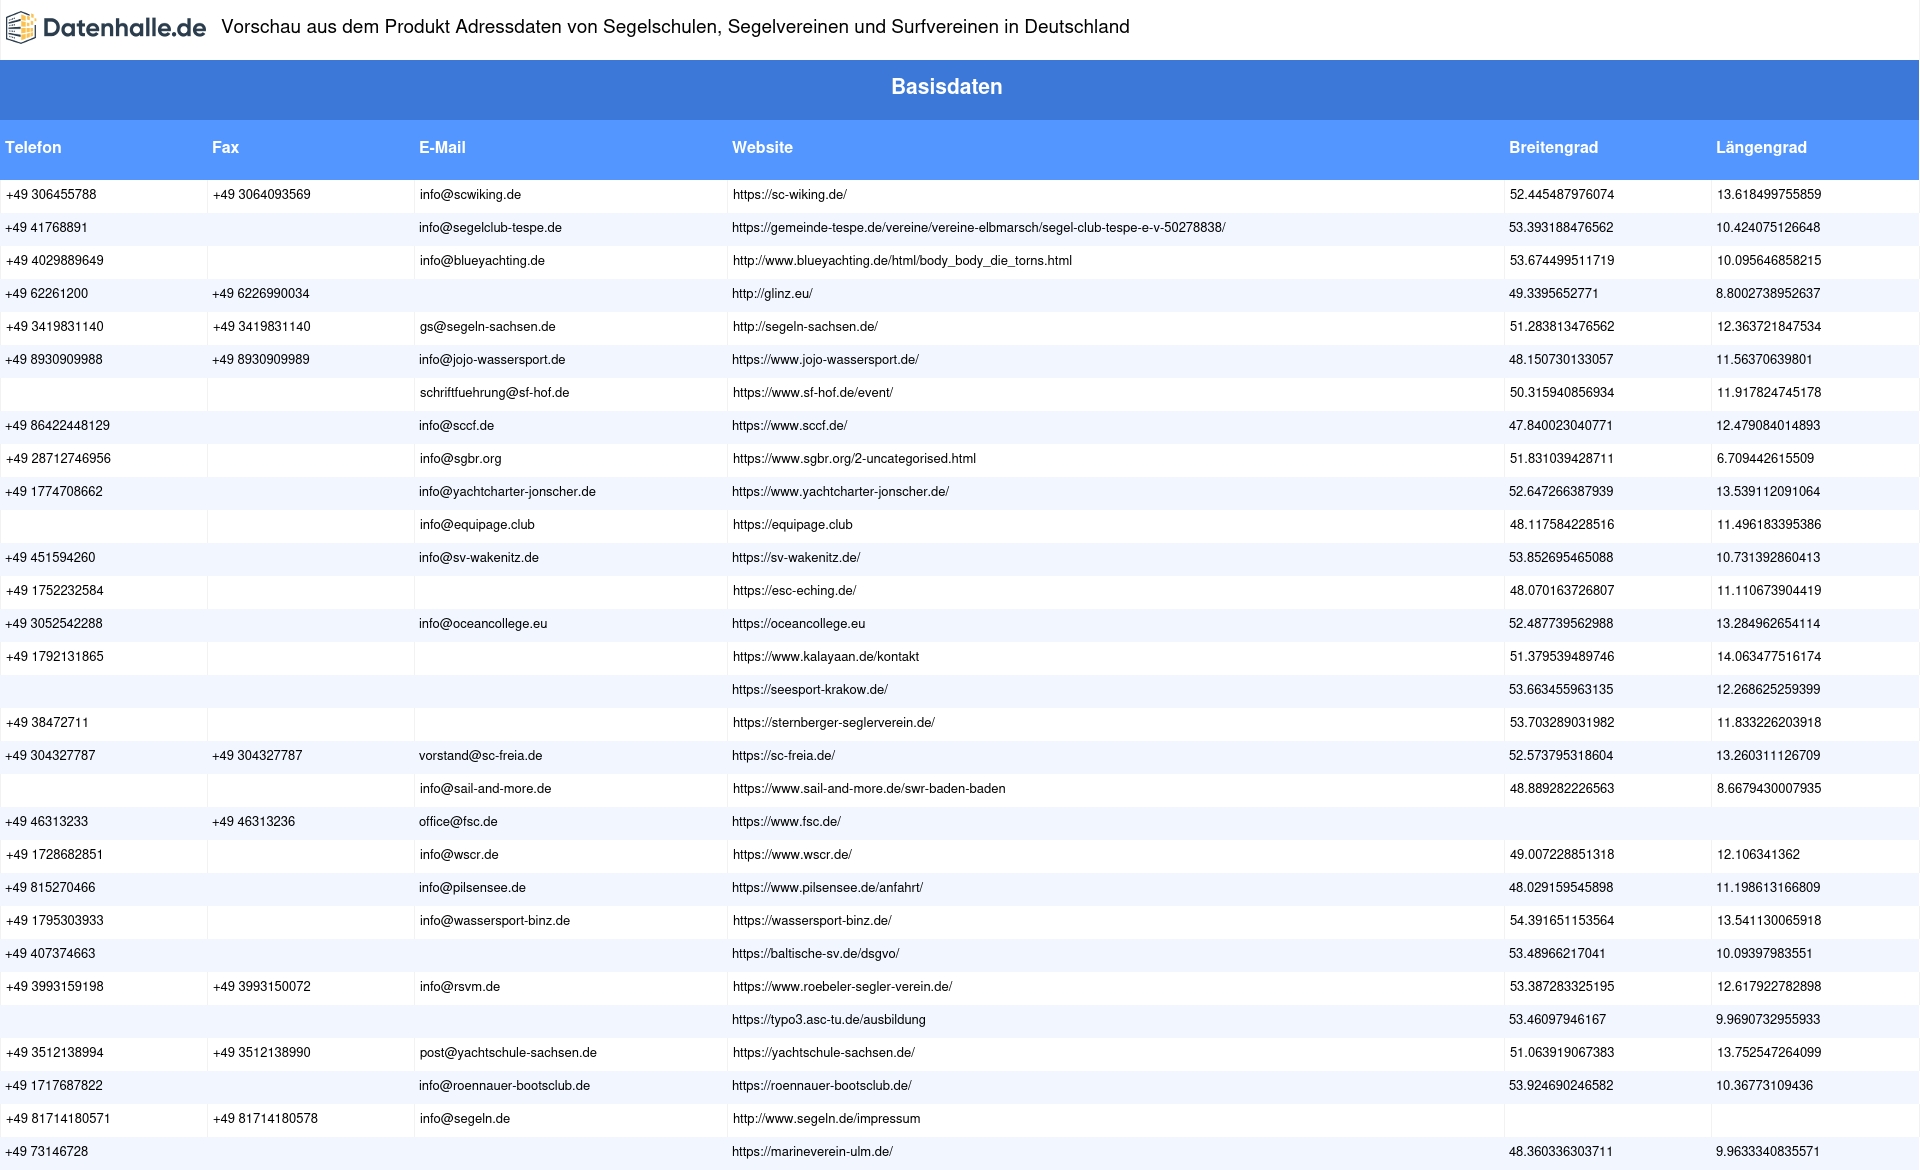
Task: Open the gemeinde-tespe.de segel-club-tespe URL
Action: 978,228
